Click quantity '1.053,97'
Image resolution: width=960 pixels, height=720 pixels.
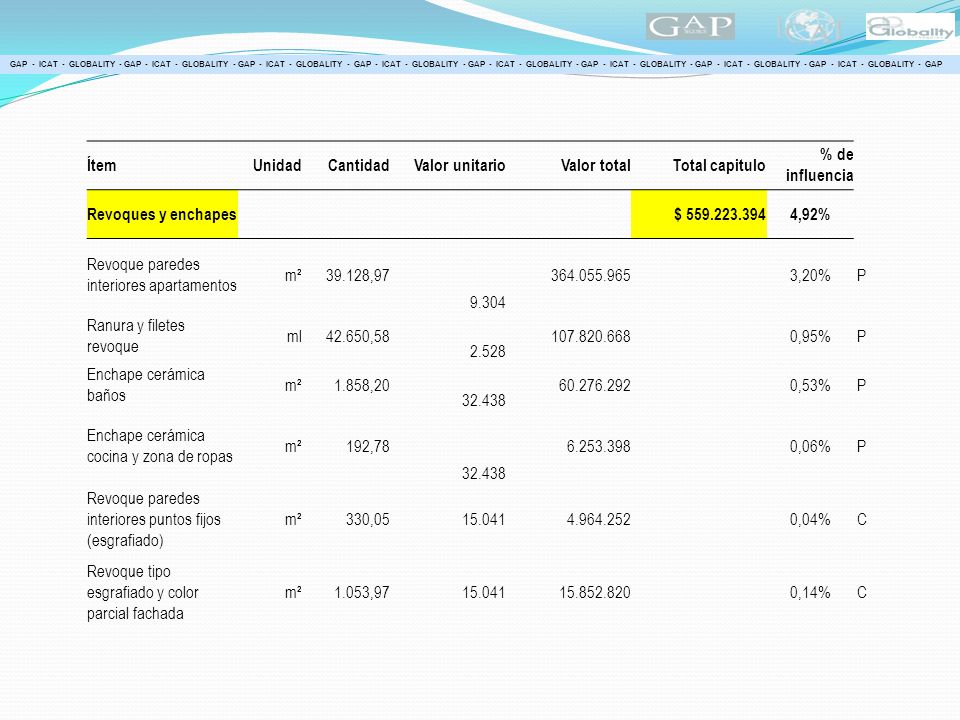click(362, 593)
